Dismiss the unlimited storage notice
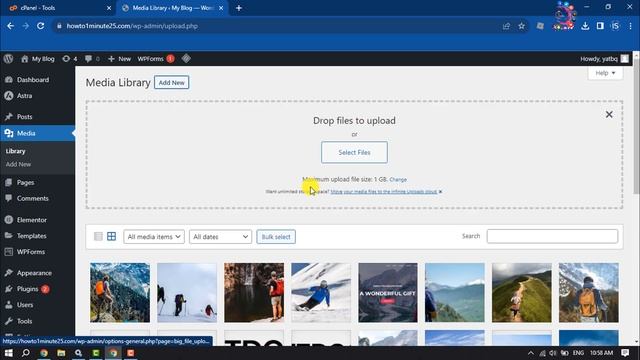The image size is (640, 360). pos(440,191)
